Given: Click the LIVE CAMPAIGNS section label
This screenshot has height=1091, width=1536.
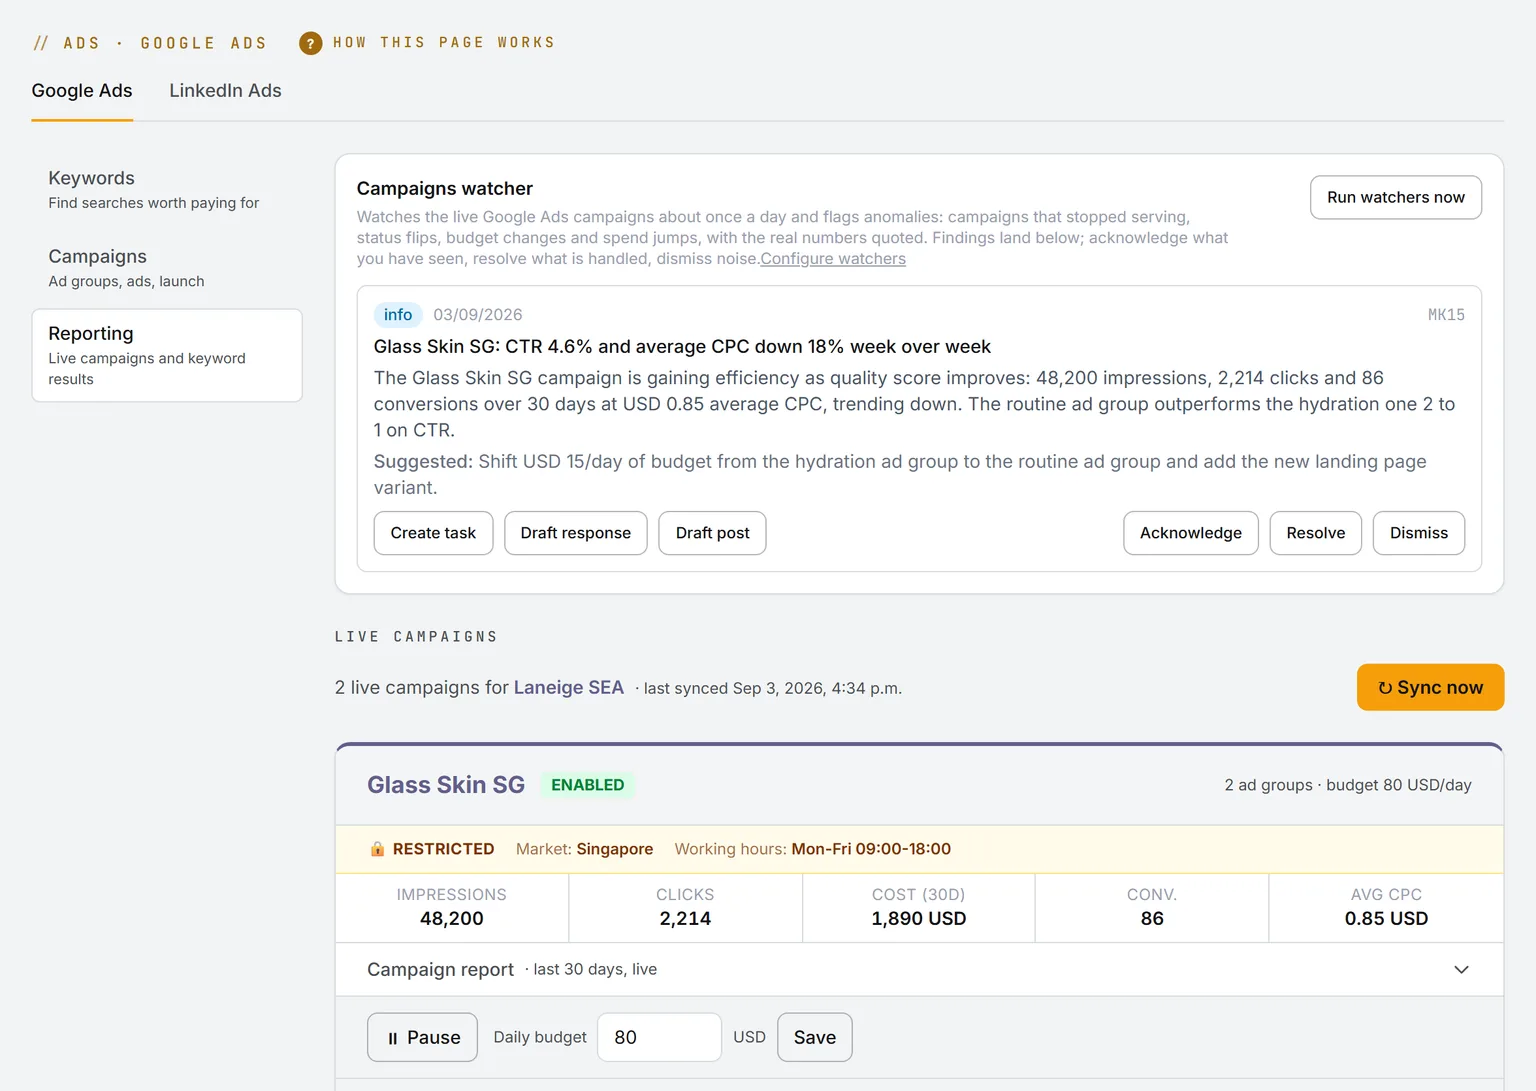Looking at the screenshot, I should tap(416, 637).
